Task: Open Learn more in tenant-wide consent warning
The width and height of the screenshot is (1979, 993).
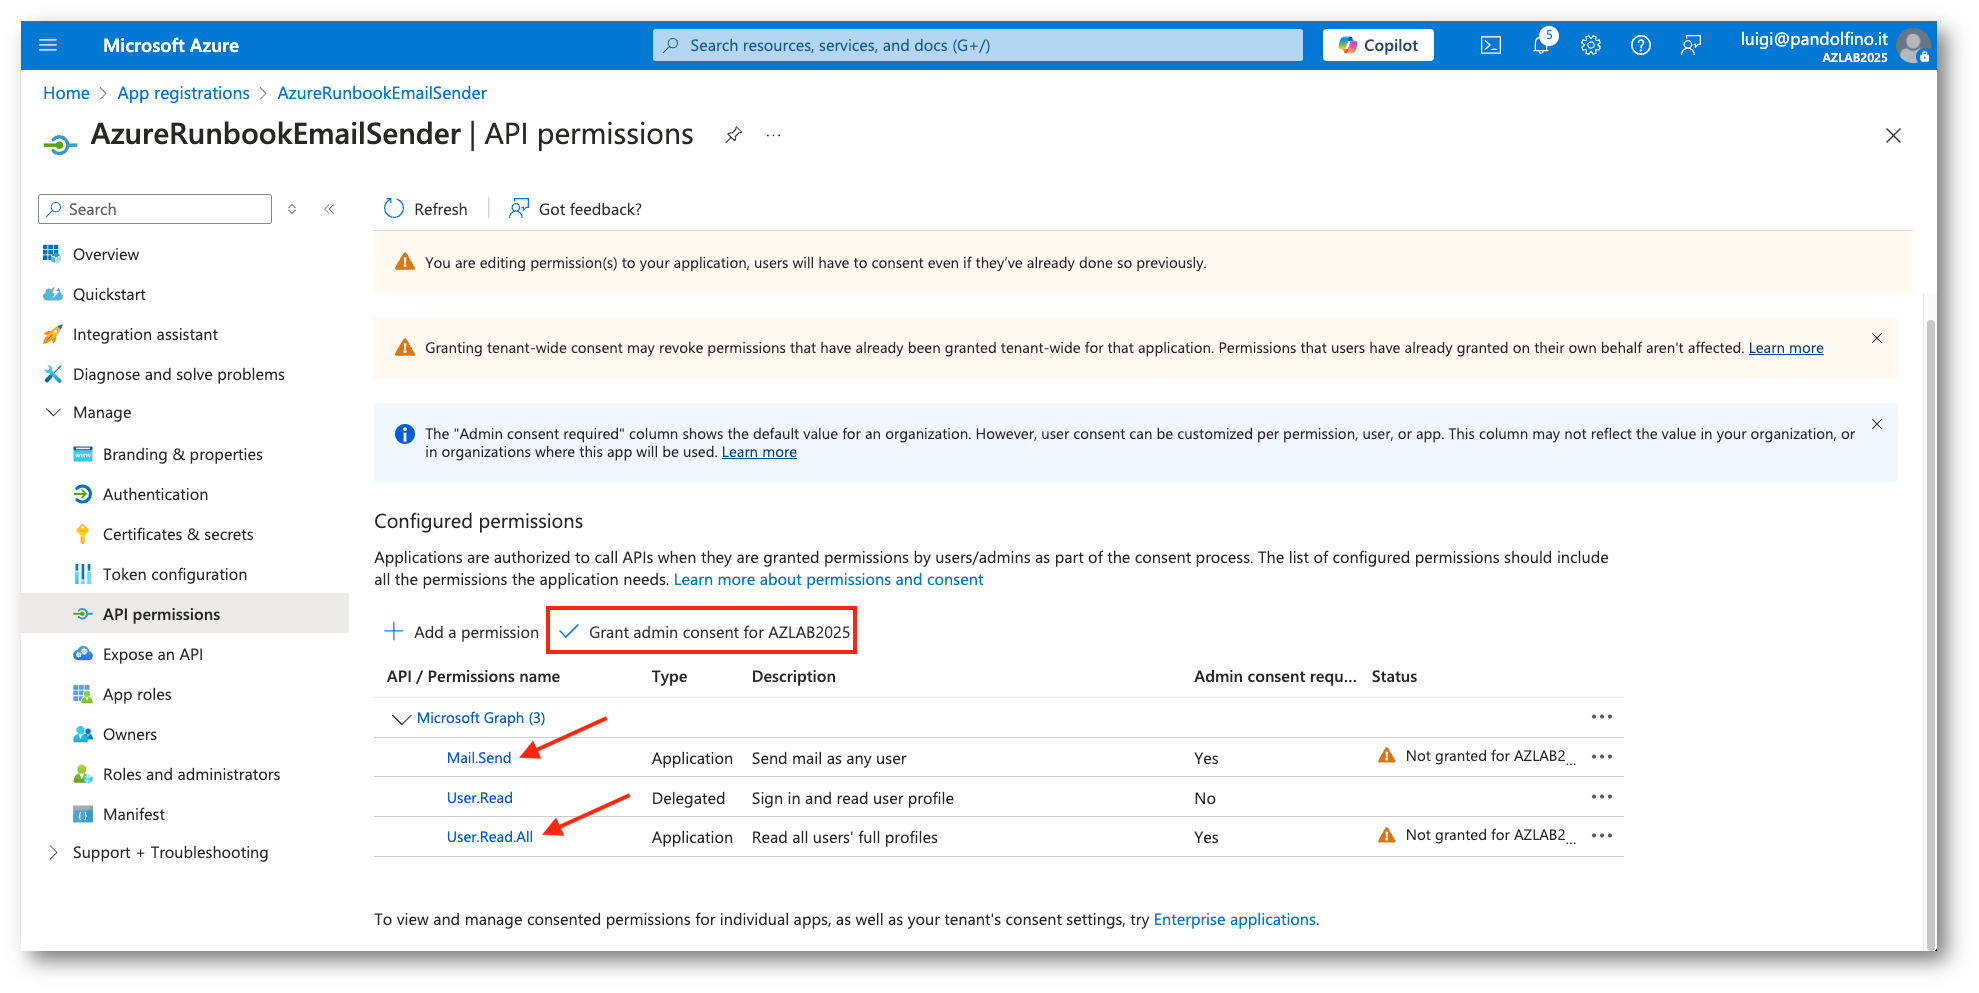Action: [1785, 348]
